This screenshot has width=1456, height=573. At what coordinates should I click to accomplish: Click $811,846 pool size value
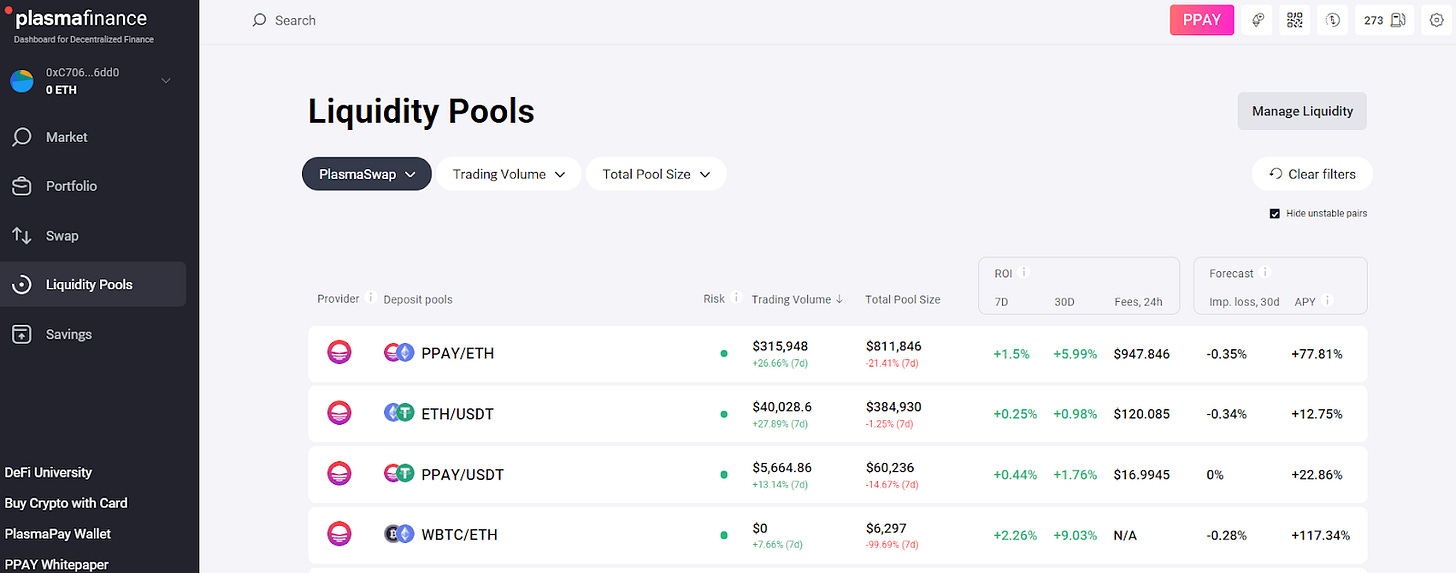tap(894, 346)
